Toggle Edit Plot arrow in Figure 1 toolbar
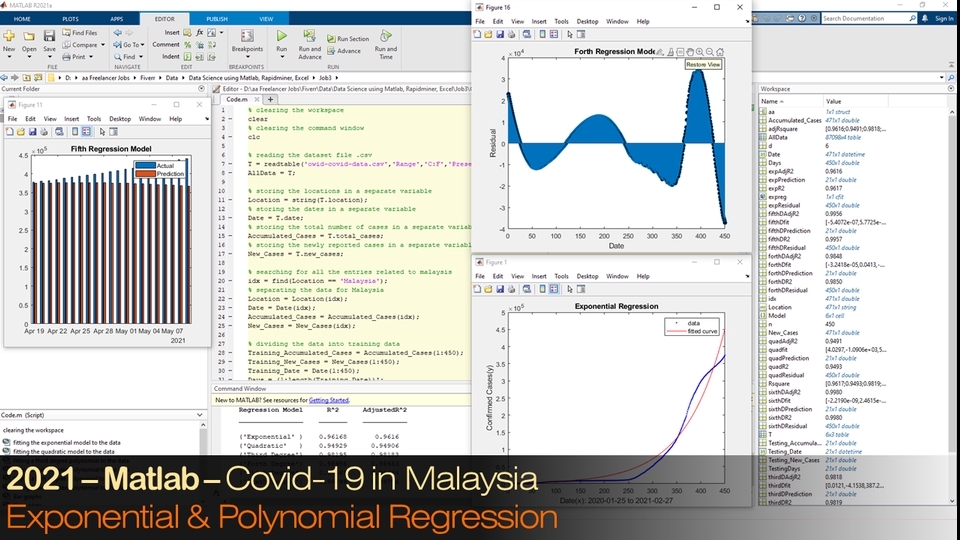The height and width of the screenshot is (540, 960). point(569,289)
